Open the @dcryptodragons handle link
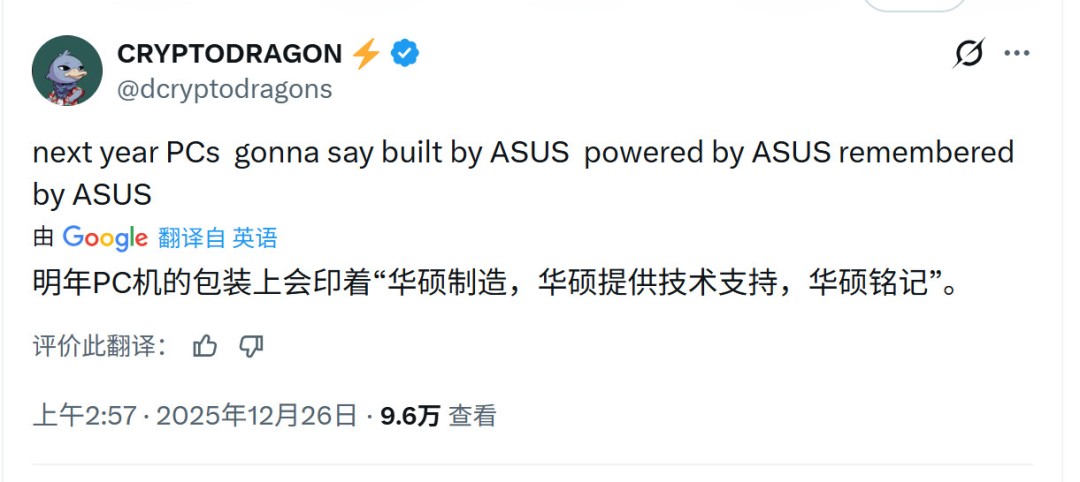 [224, 89]
